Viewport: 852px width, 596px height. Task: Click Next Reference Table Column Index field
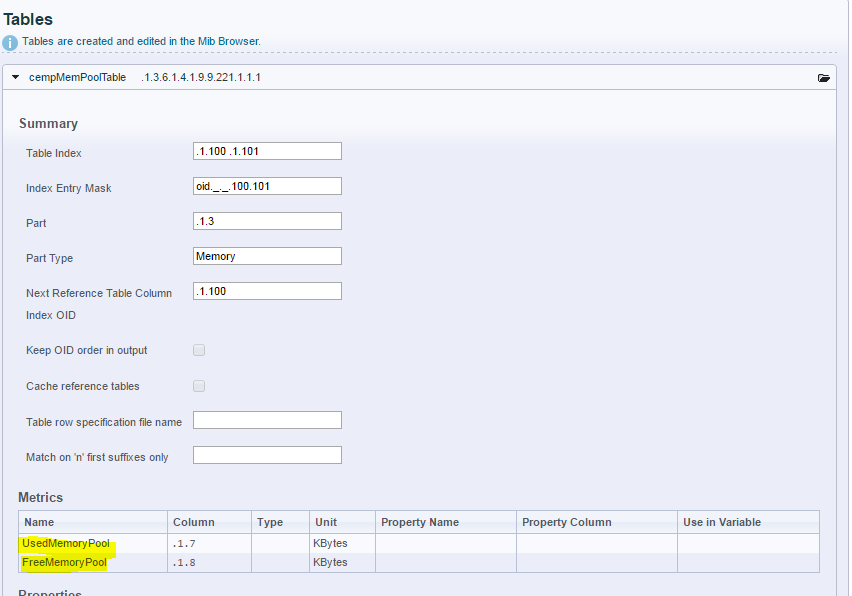pyautogui.click(x=267, y=291)
